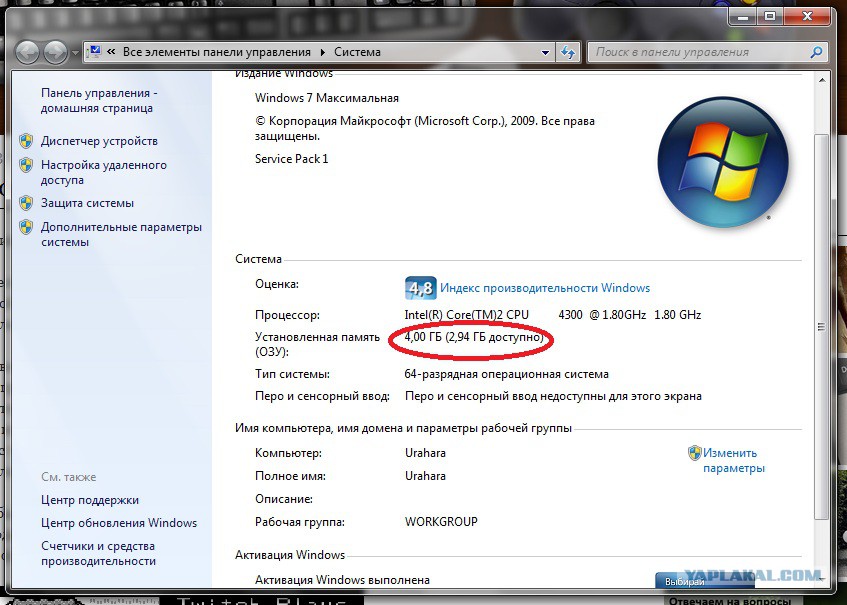Screen dimensions: 847x605
Task: Click shield icon beside 'Дополнительные параметры системы'
Action: pyautogui.click(x=26, y=227)
